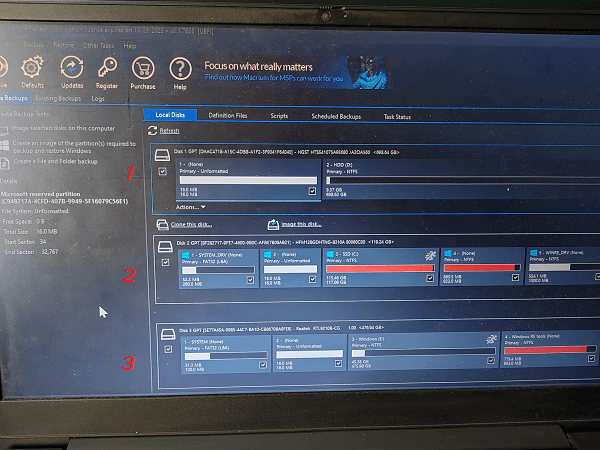Click Windows flag icon on WINRE_DRV partition

click(x=533, y=253)
